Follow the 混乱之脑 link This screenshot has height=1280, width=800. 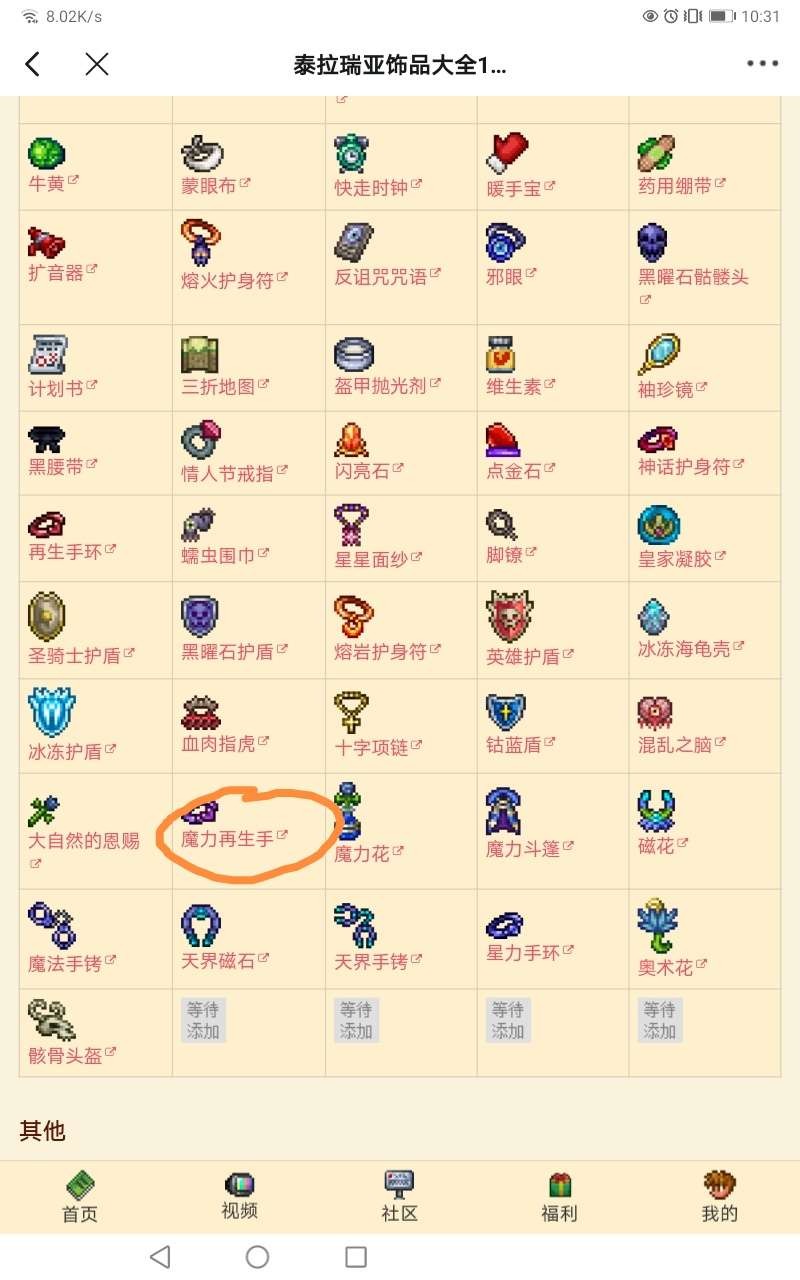point(676,746)
